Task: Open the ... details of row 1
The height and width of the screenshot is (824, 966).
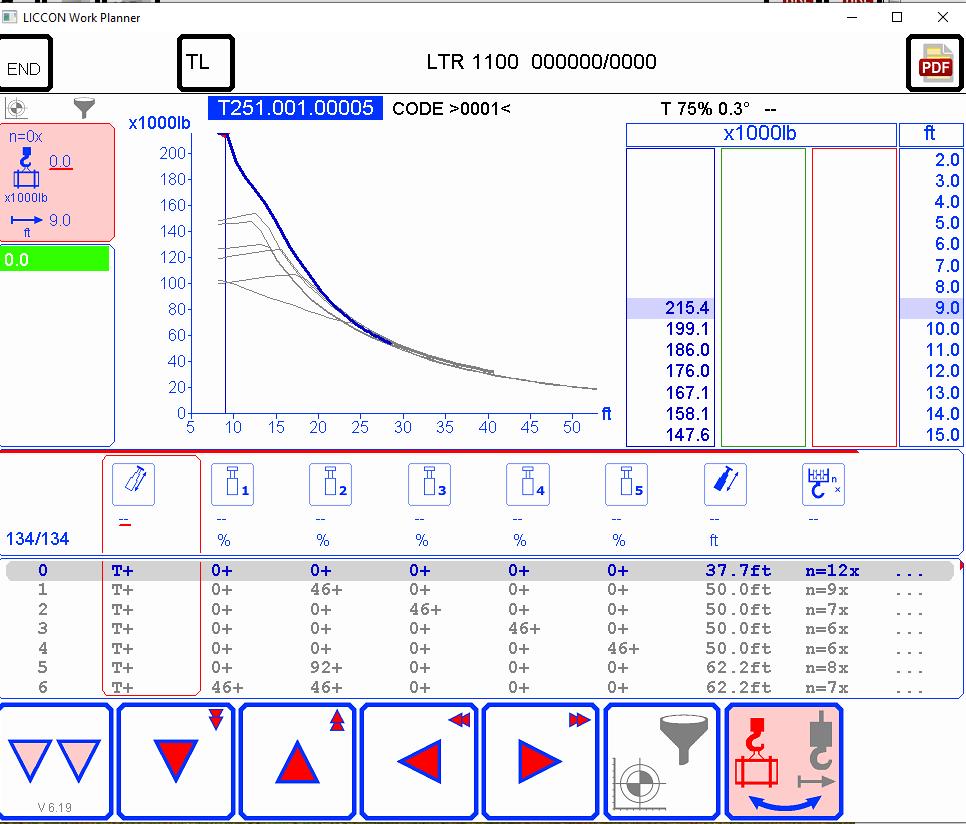Action: pos(909,590)
